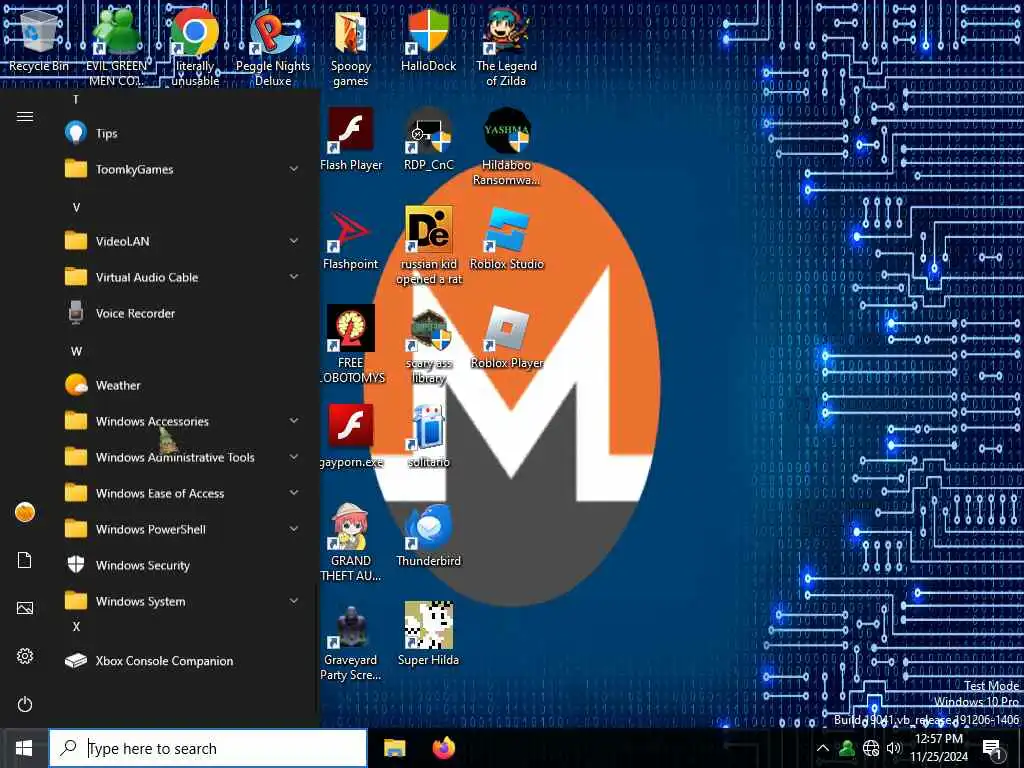Open the clock showing 12:57 PM
The image size is (1024, 768).
click(939, 748)
